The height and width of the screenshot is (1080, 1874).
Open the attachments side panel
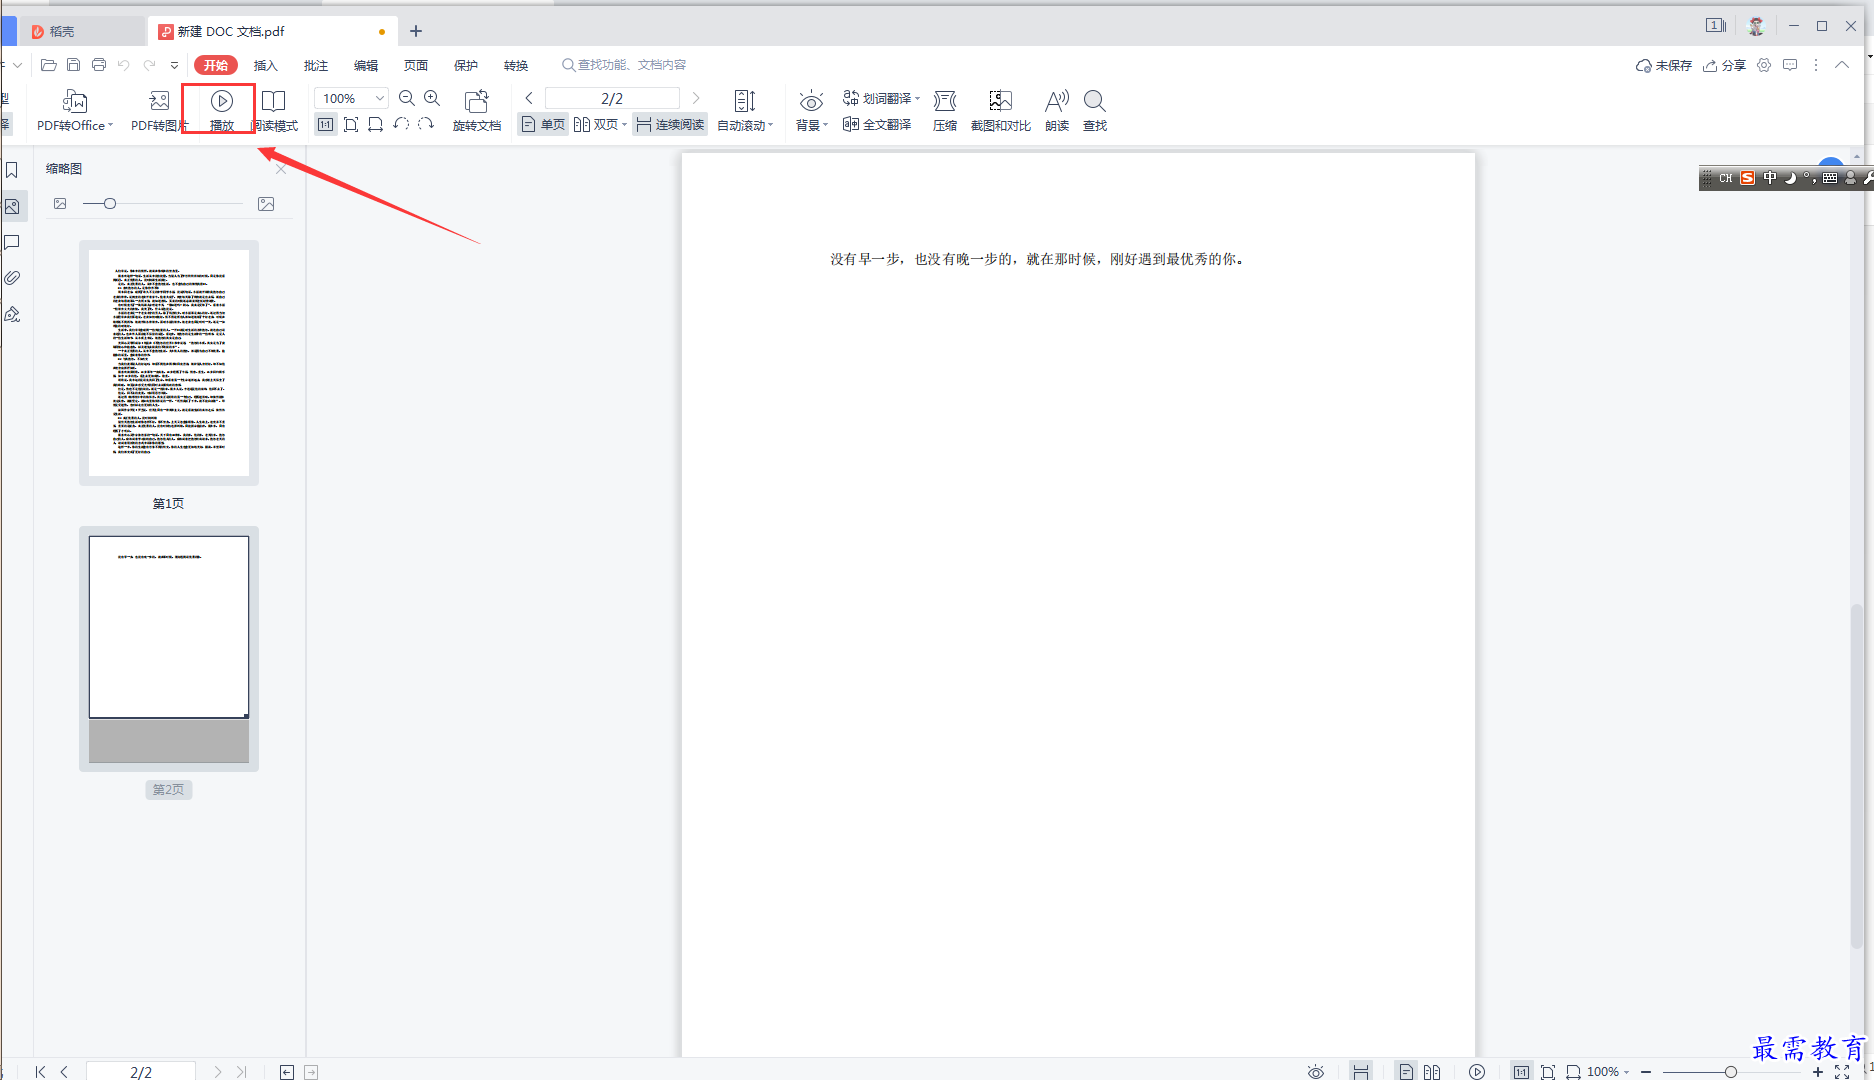(x=12, y=278)
